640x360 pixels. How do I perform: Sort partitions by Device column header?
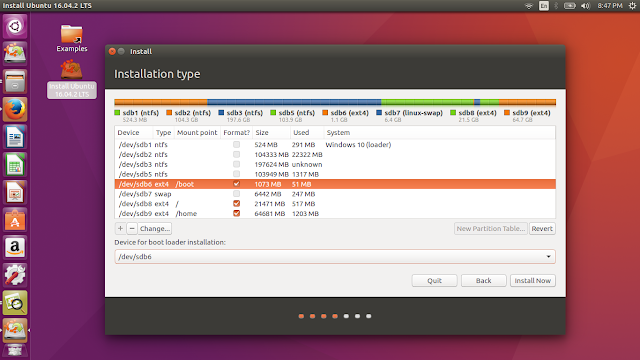click(134, 133)
